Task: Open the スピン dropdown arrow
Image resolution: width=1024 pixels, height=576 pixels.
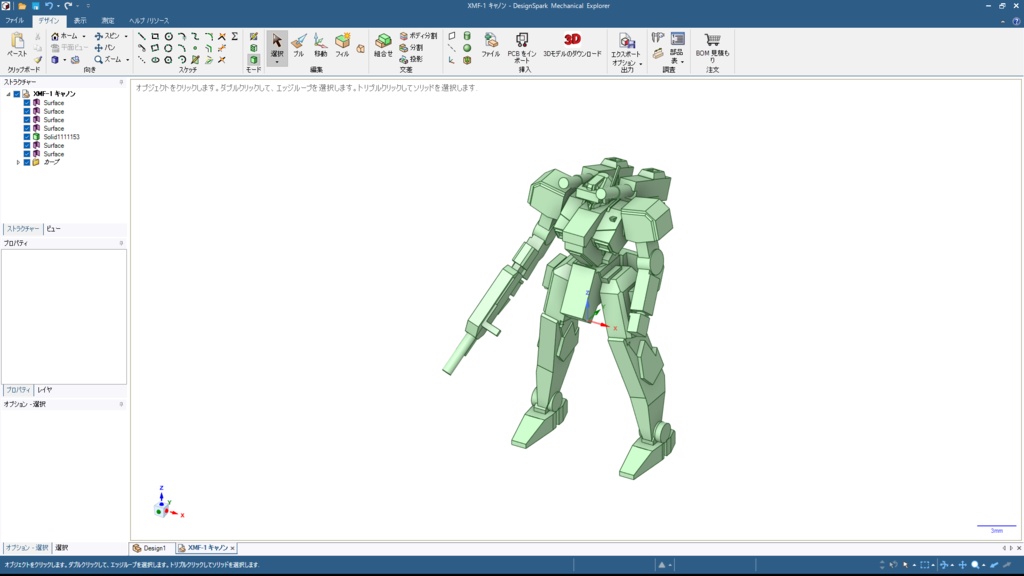Action: click(126, 37)
